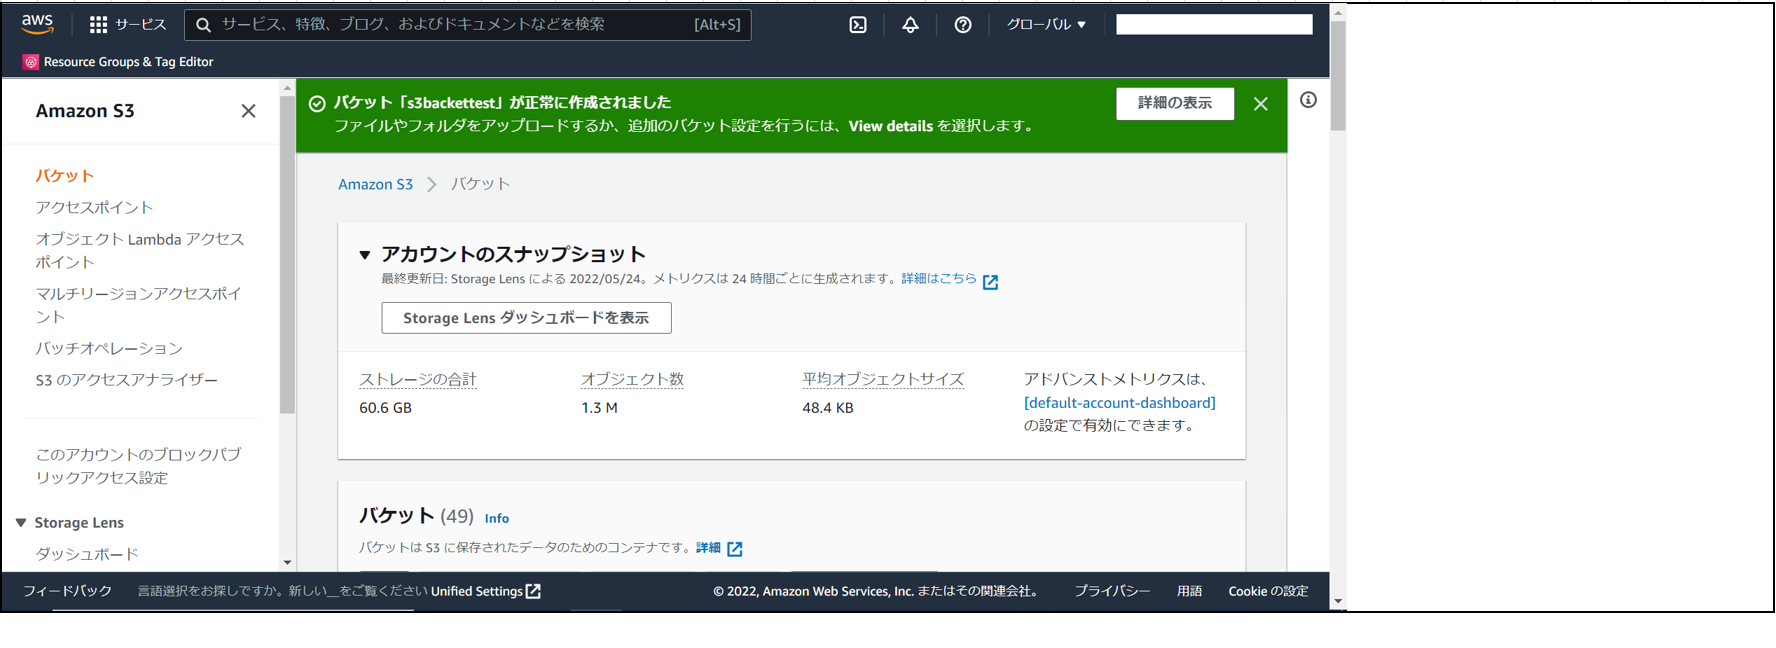This screenshot has height=648, width=1776.
Task: Open プライバシー footer link
Action: coord(1112,591)
